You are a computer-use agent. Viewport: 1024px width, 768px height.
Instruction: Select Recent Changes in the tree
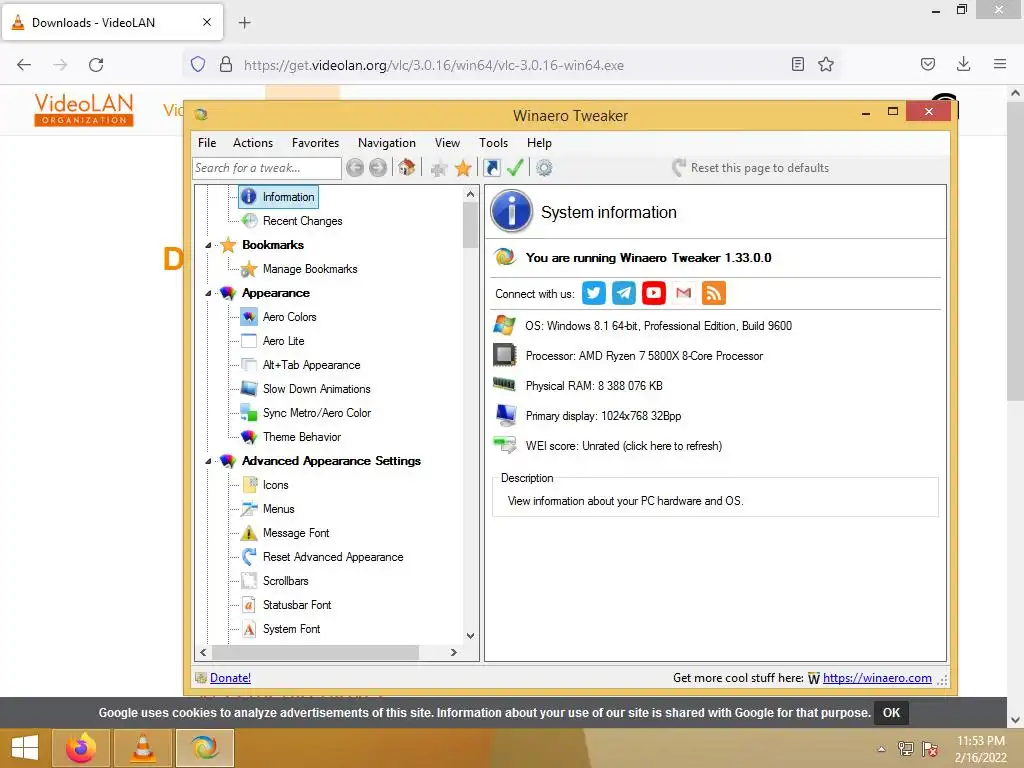coord(302,221)
